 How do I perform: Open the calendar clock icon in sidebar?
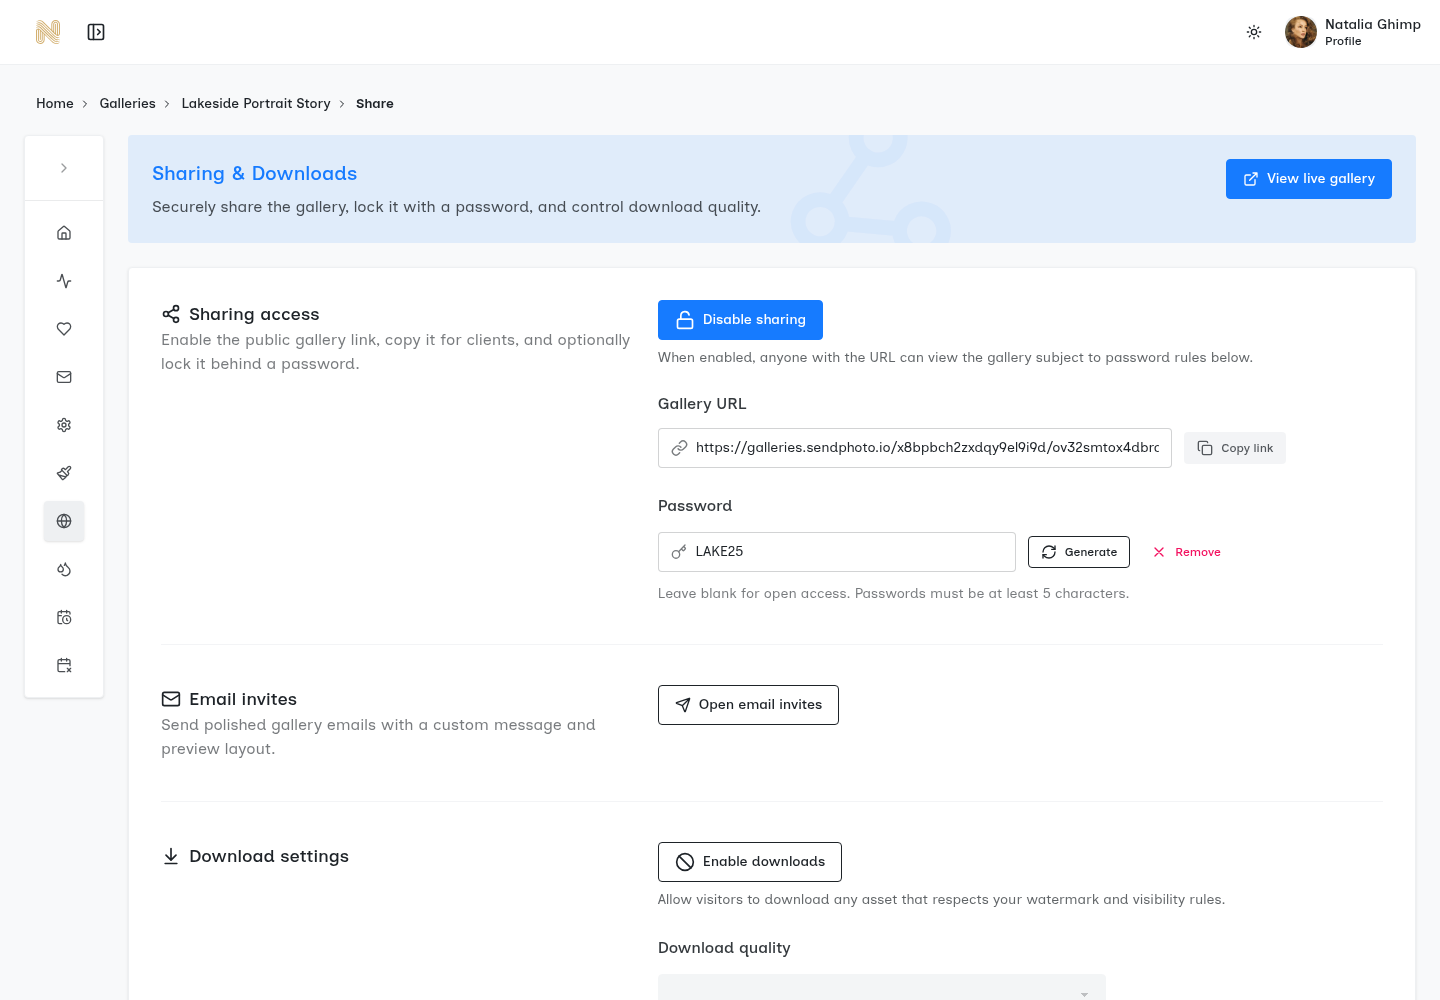(x=64, y=617)
